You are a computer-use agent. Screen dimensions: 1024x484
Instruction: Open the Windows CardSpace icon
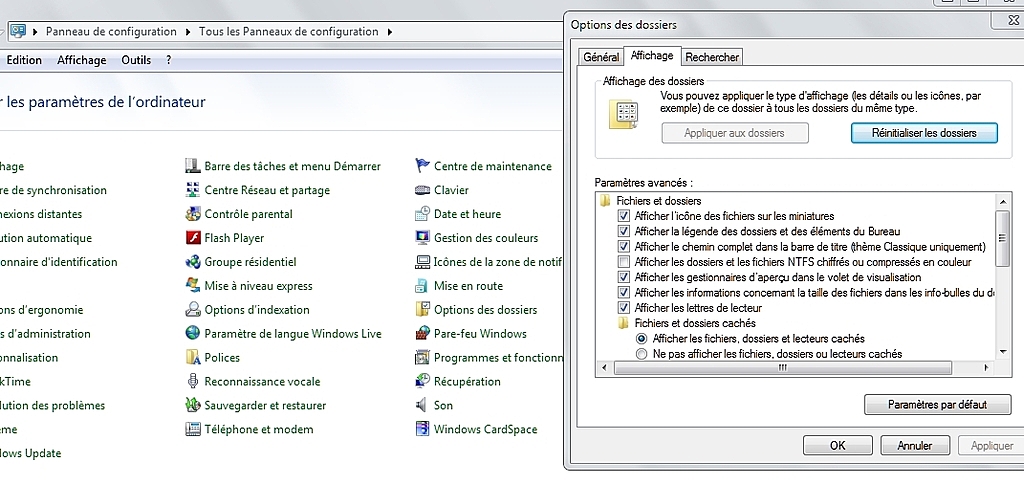pyautogui.click(x=423, y=429)
